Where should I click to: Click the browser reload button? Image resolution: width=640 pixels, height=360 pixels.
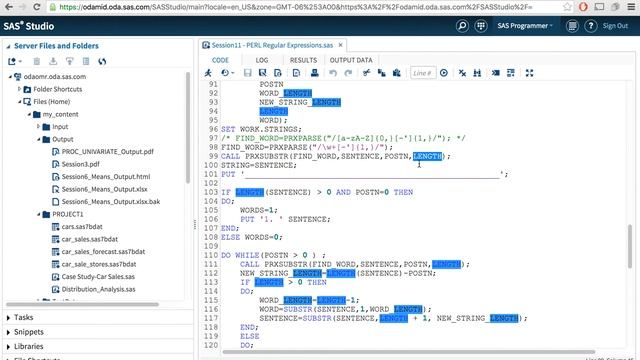(x=36, y=7)
